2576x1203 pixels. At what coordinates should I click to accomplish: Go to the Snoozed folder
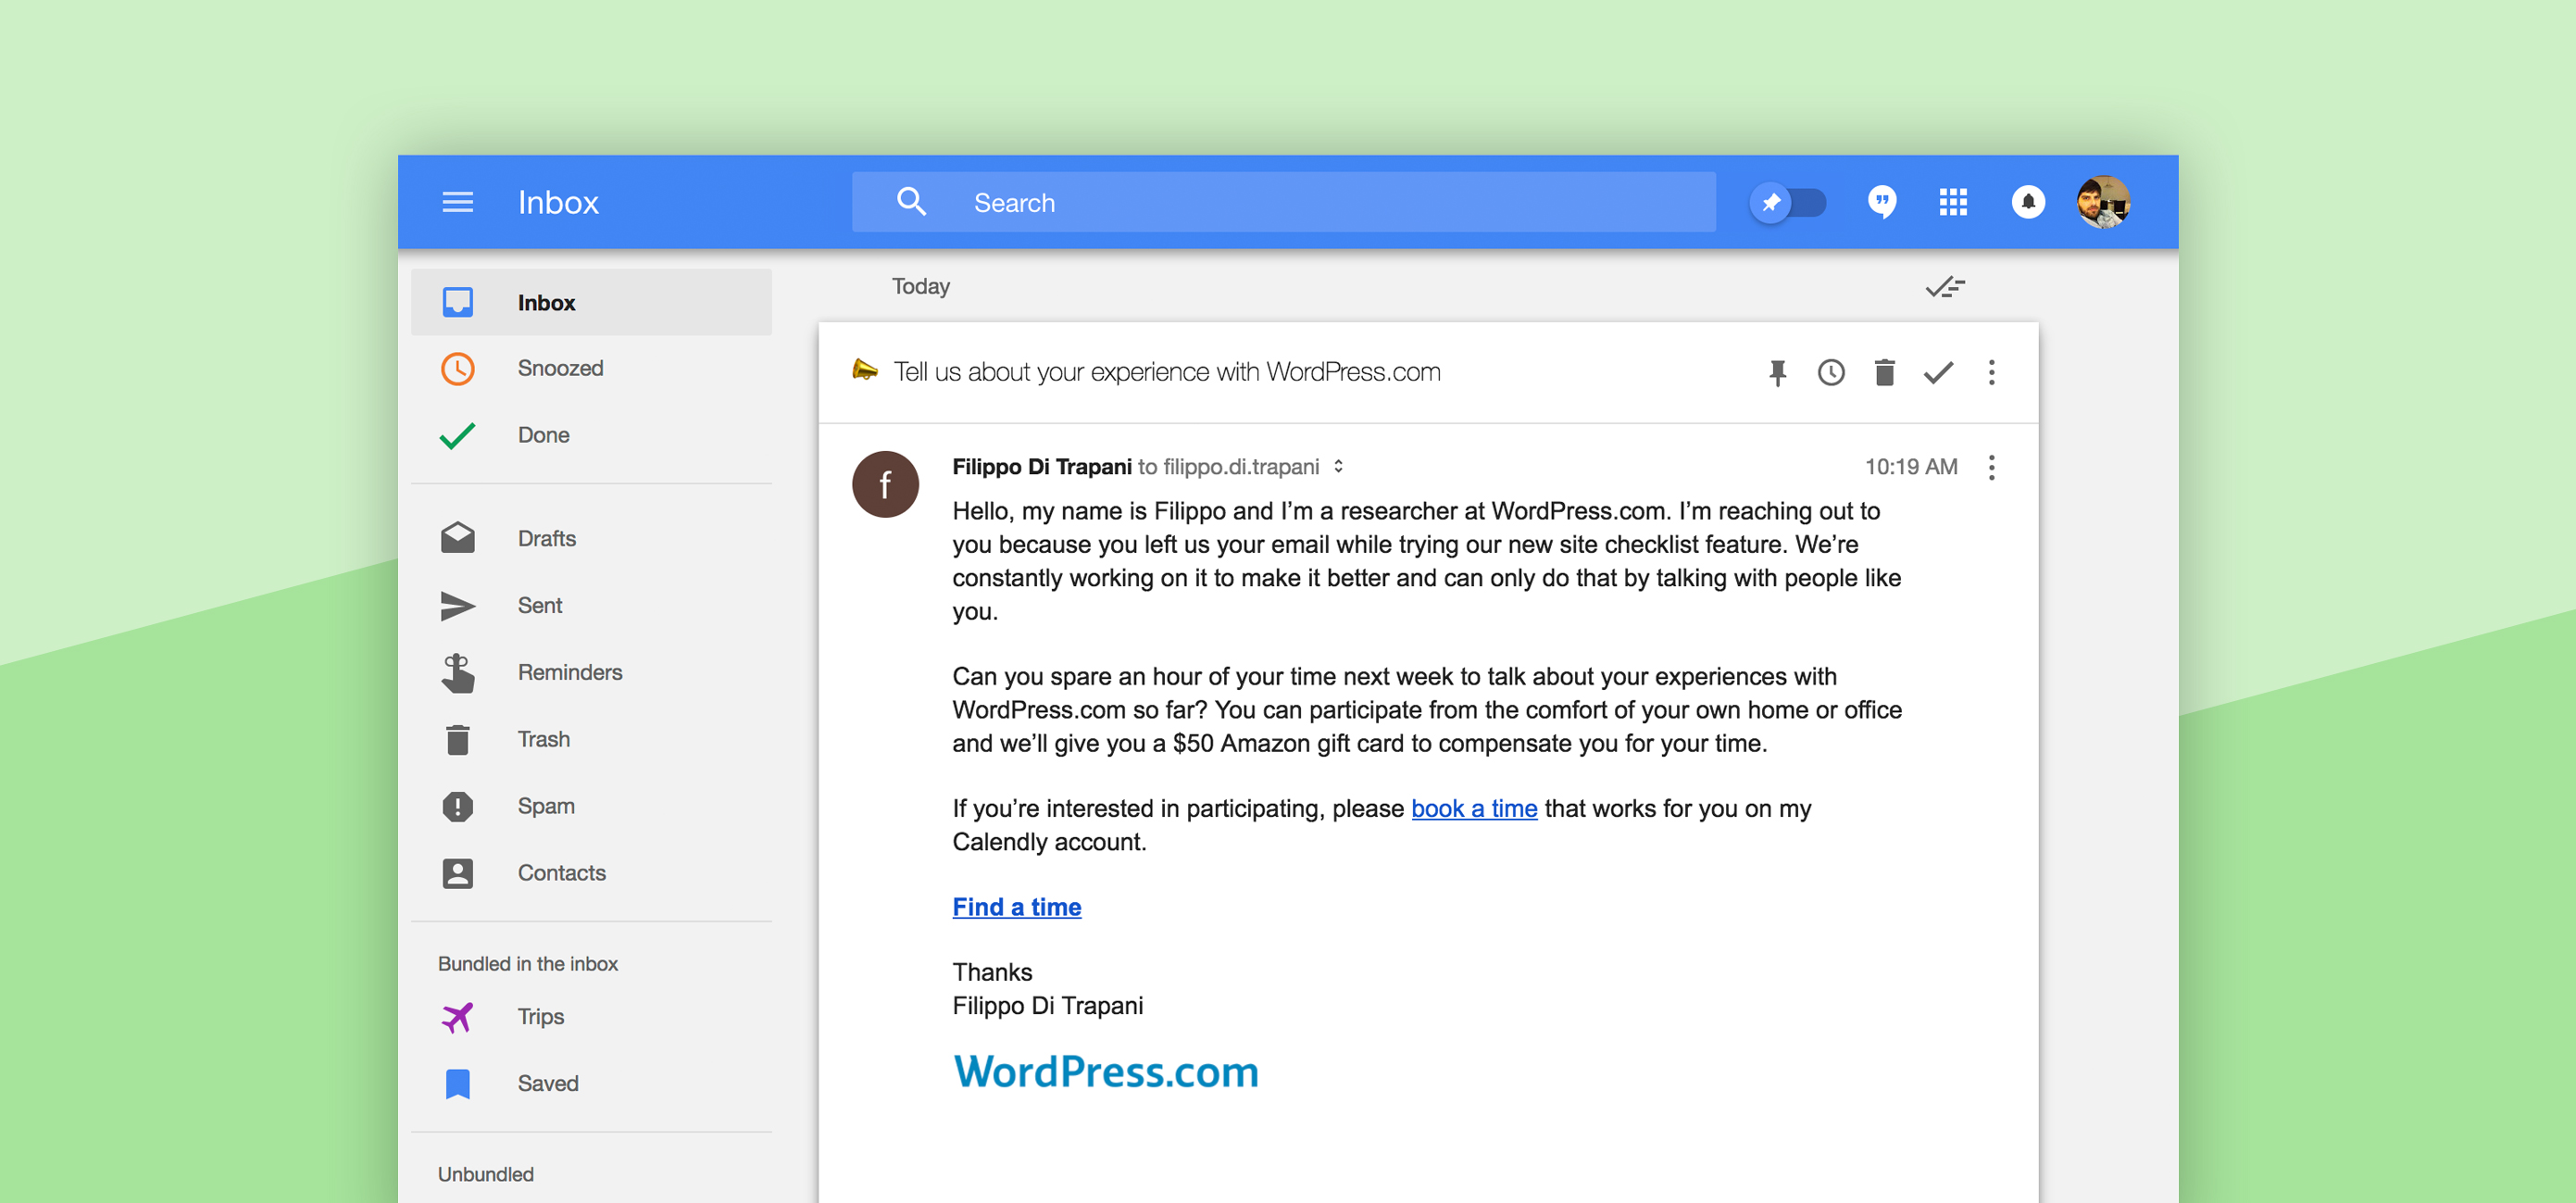coord(560,369)
